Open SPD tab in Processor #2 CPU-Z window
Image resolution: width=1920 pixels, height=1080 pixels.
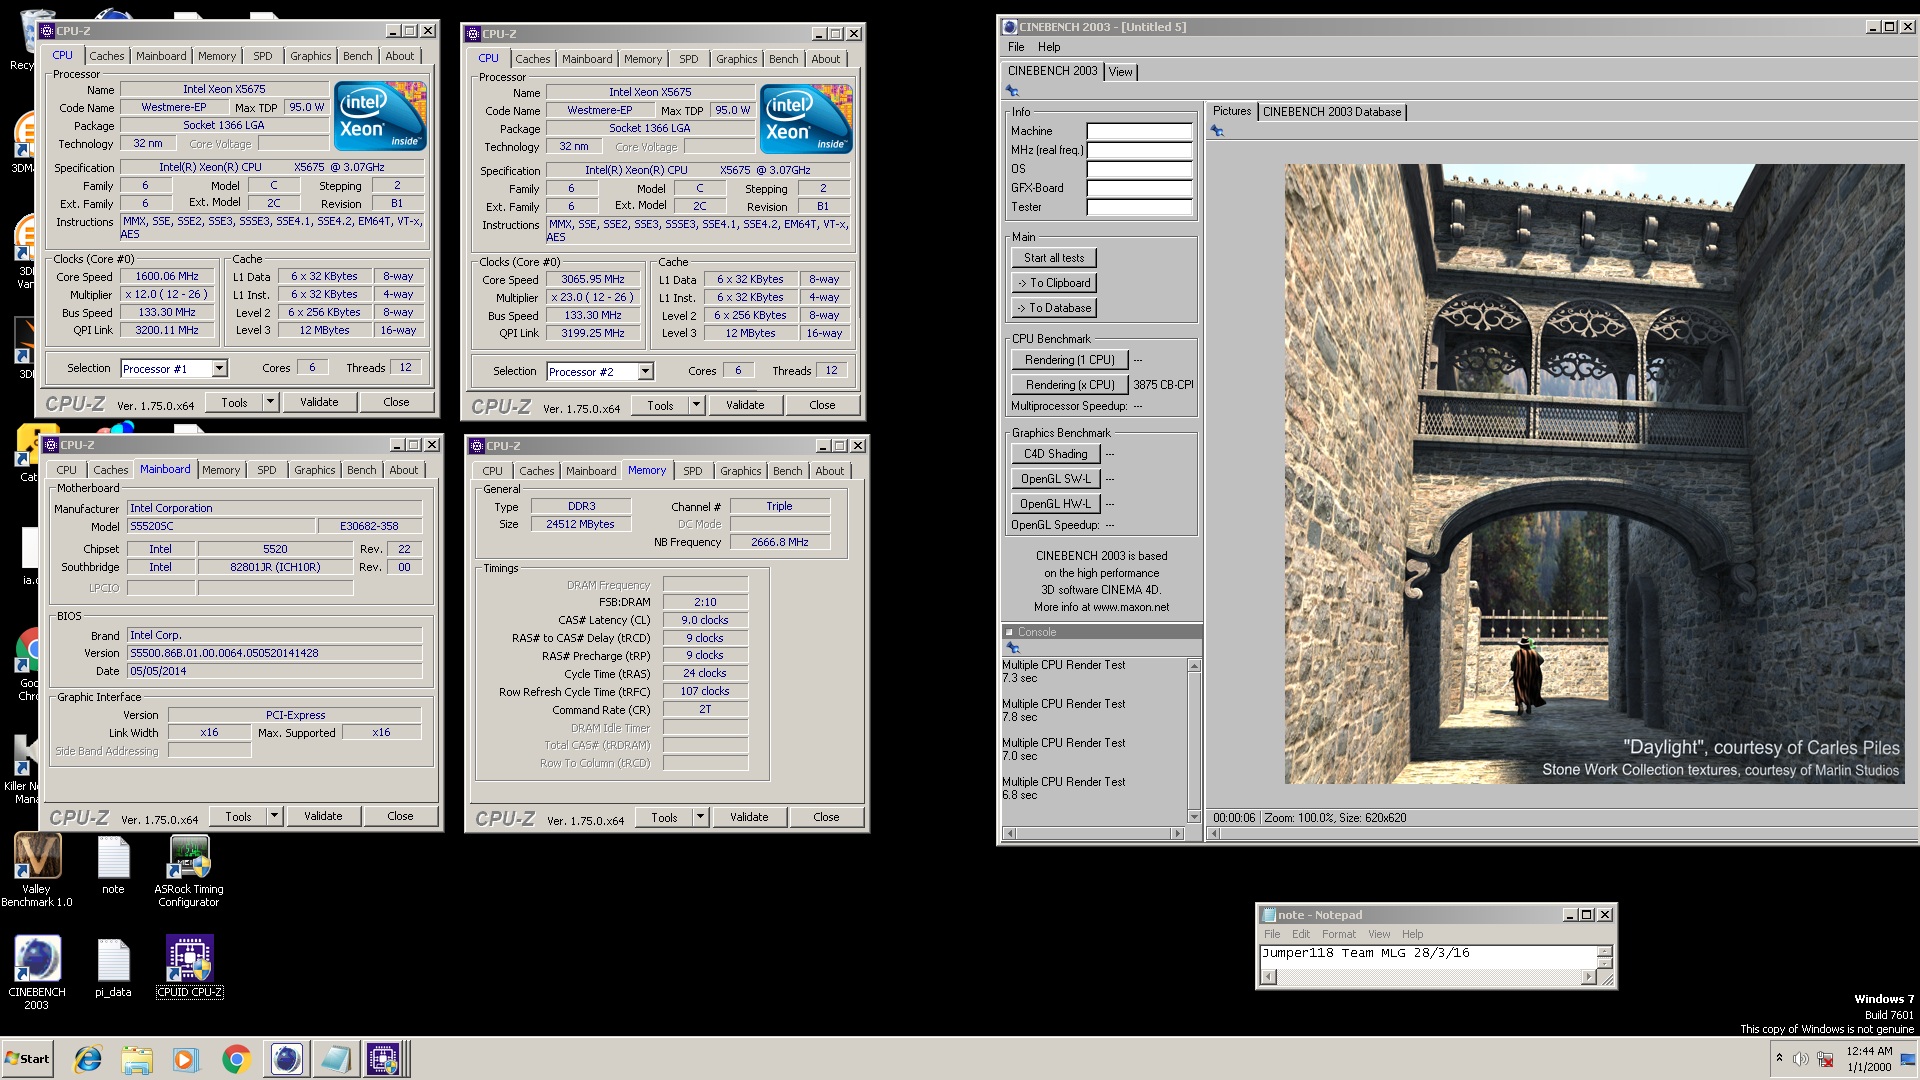(689, 59)
